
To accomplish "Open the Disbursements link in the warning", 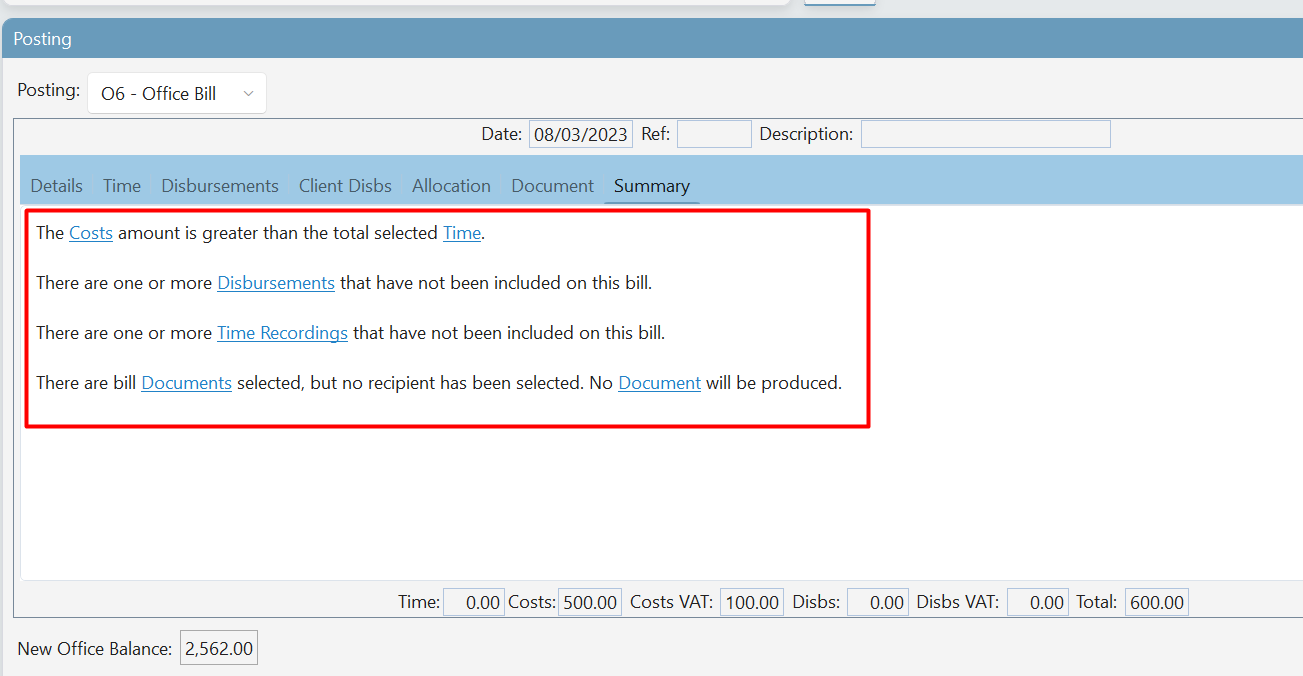I will [276, 283].
